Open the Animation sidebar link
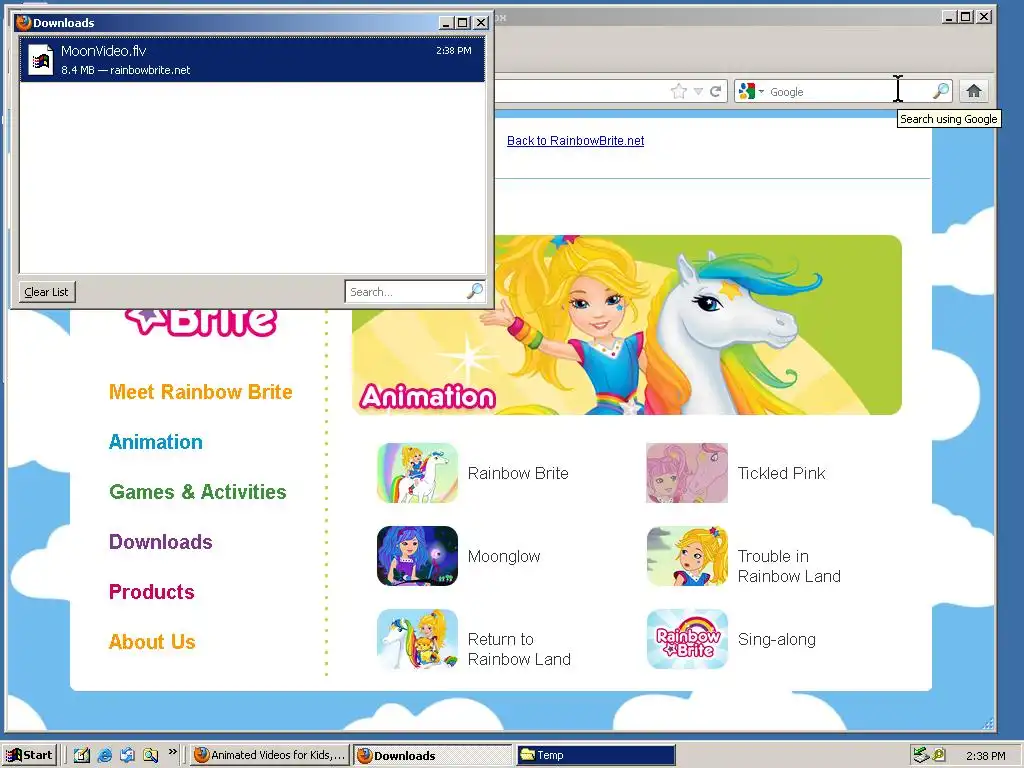The height and width of the screenshot is (768, 1024). tap(155, 442)
